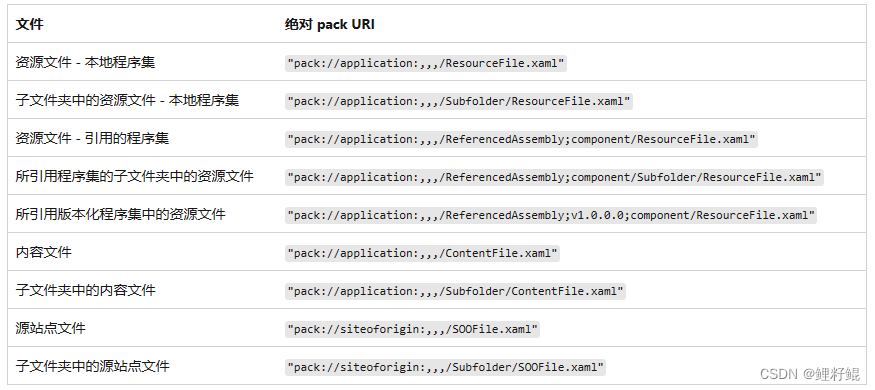Select the ReferencedAssembly;component/ResourceFile.xaml URI code

pyautogui.click(x=521, y=139)
